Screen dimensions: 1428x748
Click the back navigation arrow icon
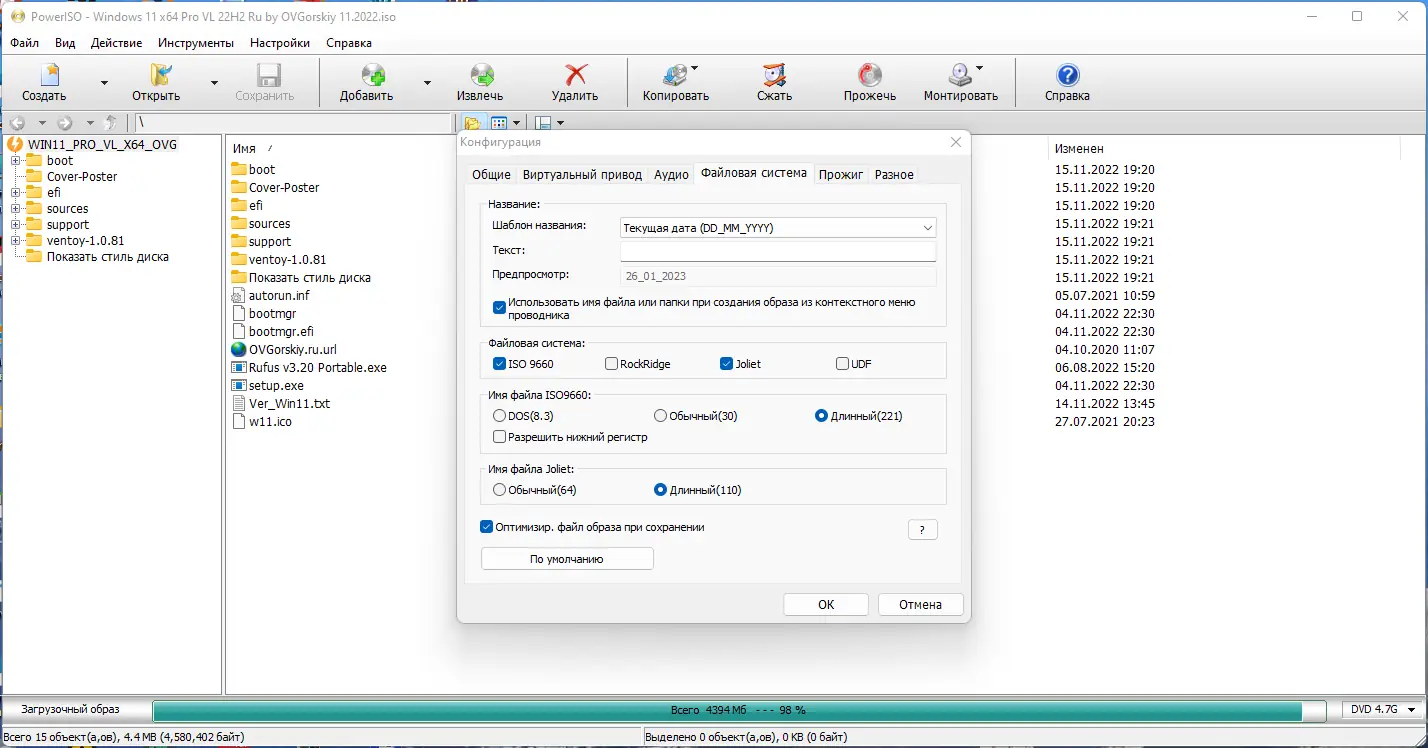click(x=17, y=123)
